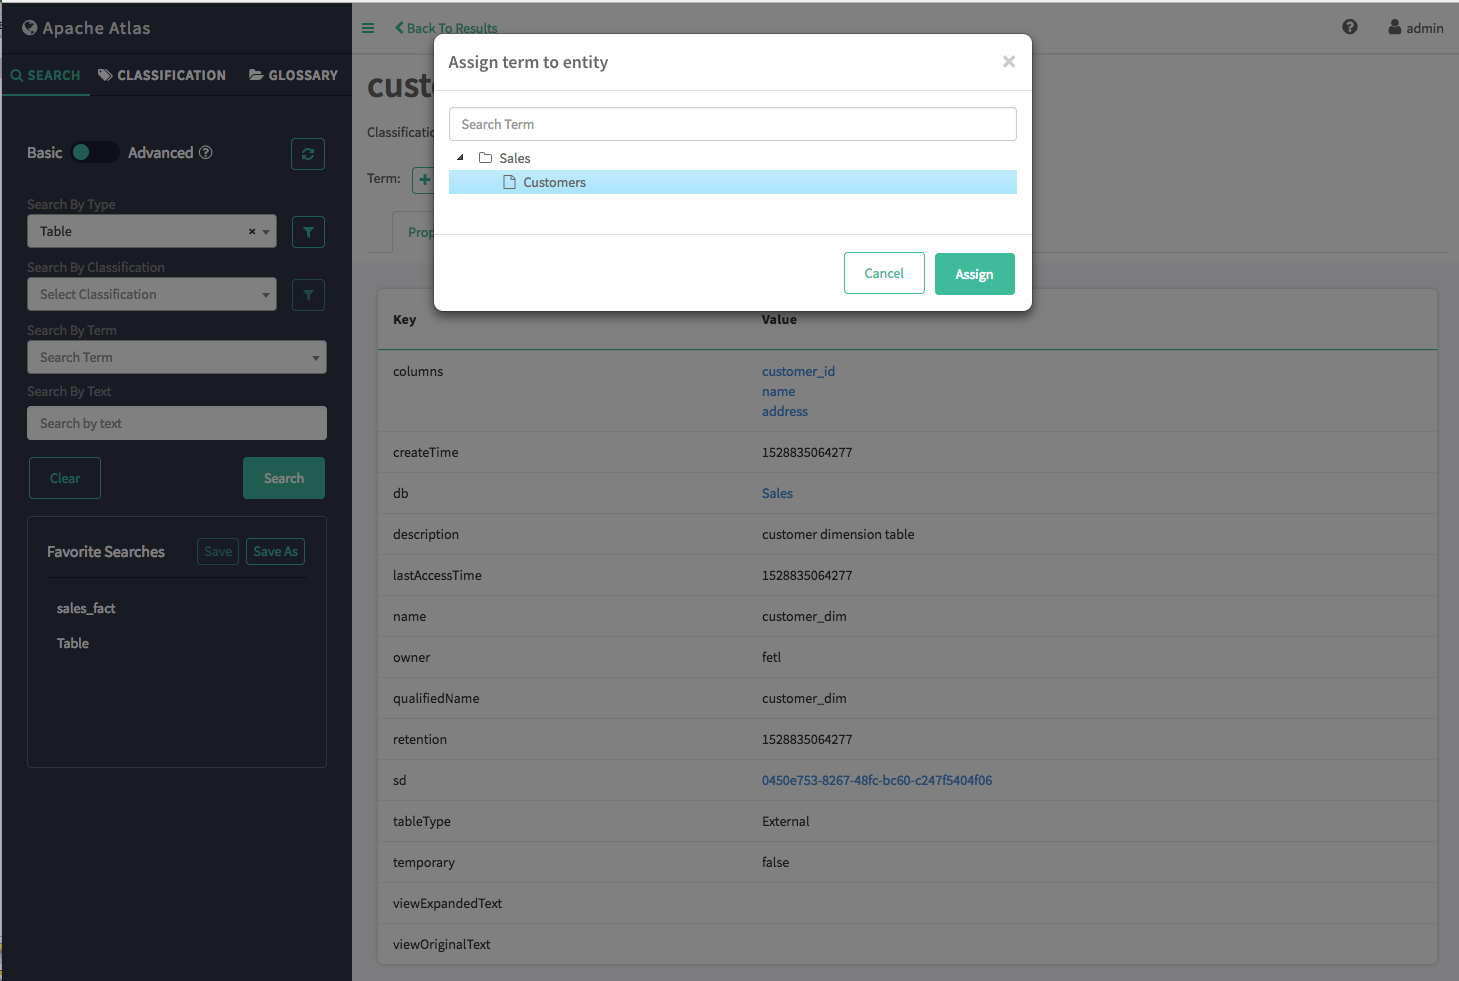Click Save in Favorite Searches
Screen dimensions: 1459x981
tap(218, 551)
